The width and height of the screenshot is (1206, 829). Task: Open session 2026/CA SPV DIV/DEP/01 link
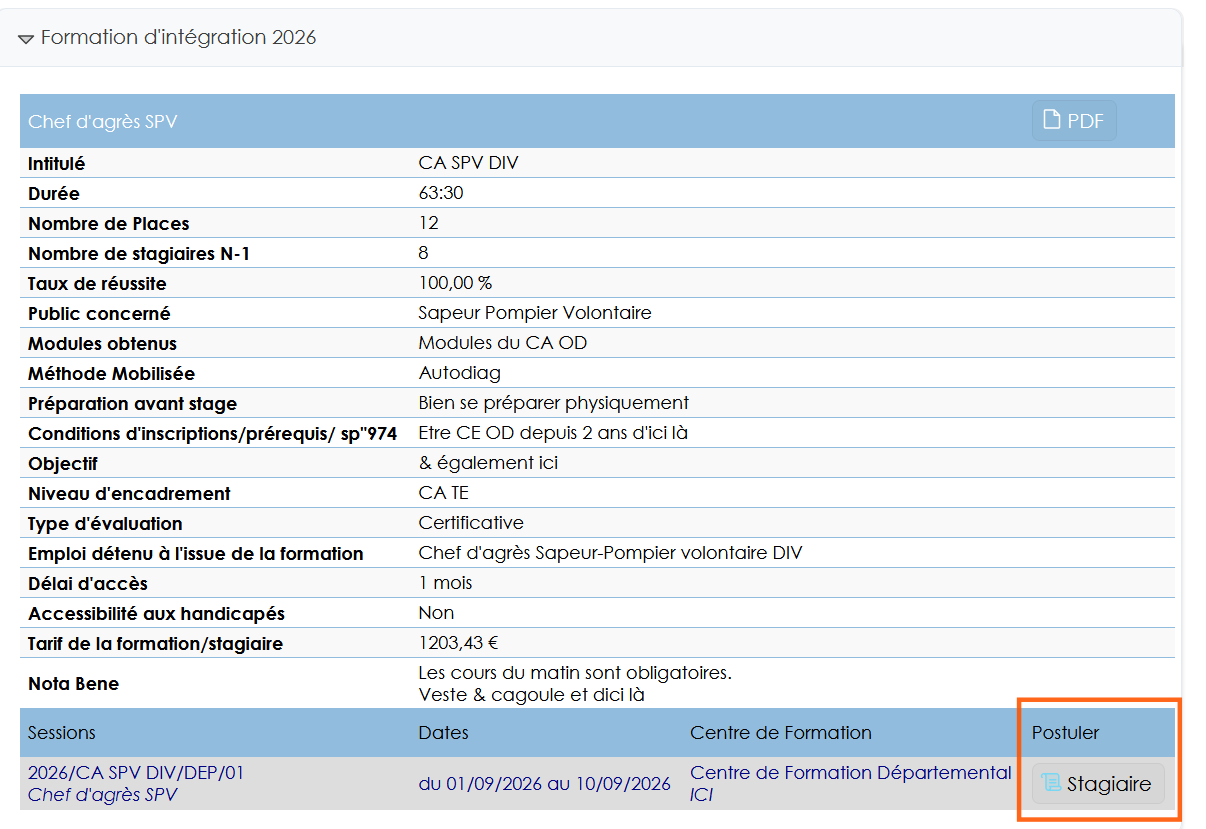[136, 773]
